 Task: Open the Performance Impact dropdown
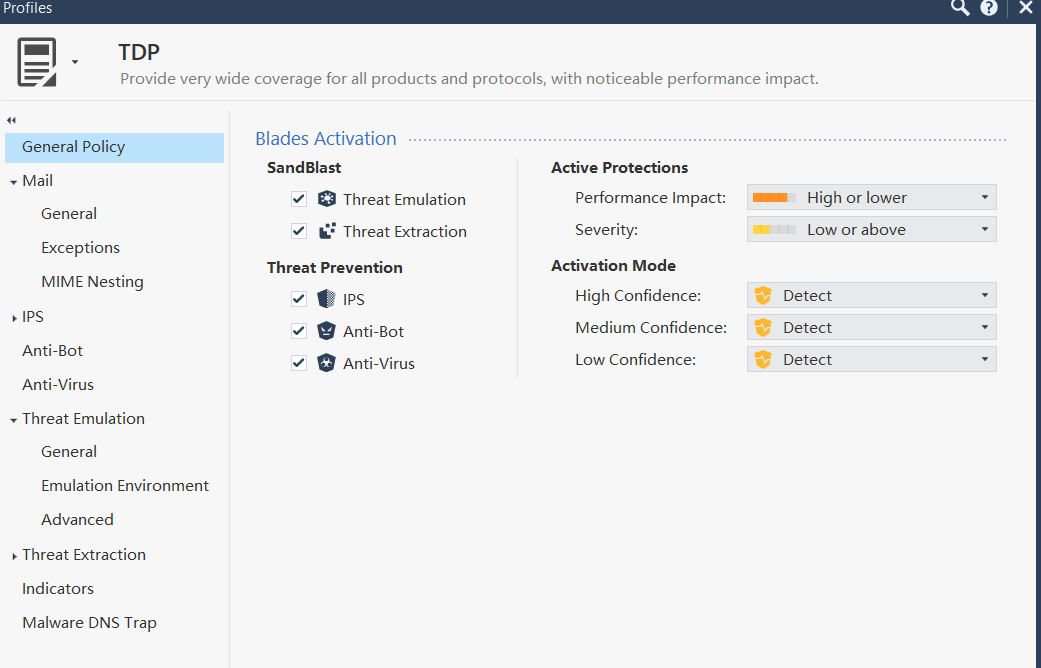[x=871, y=198]
